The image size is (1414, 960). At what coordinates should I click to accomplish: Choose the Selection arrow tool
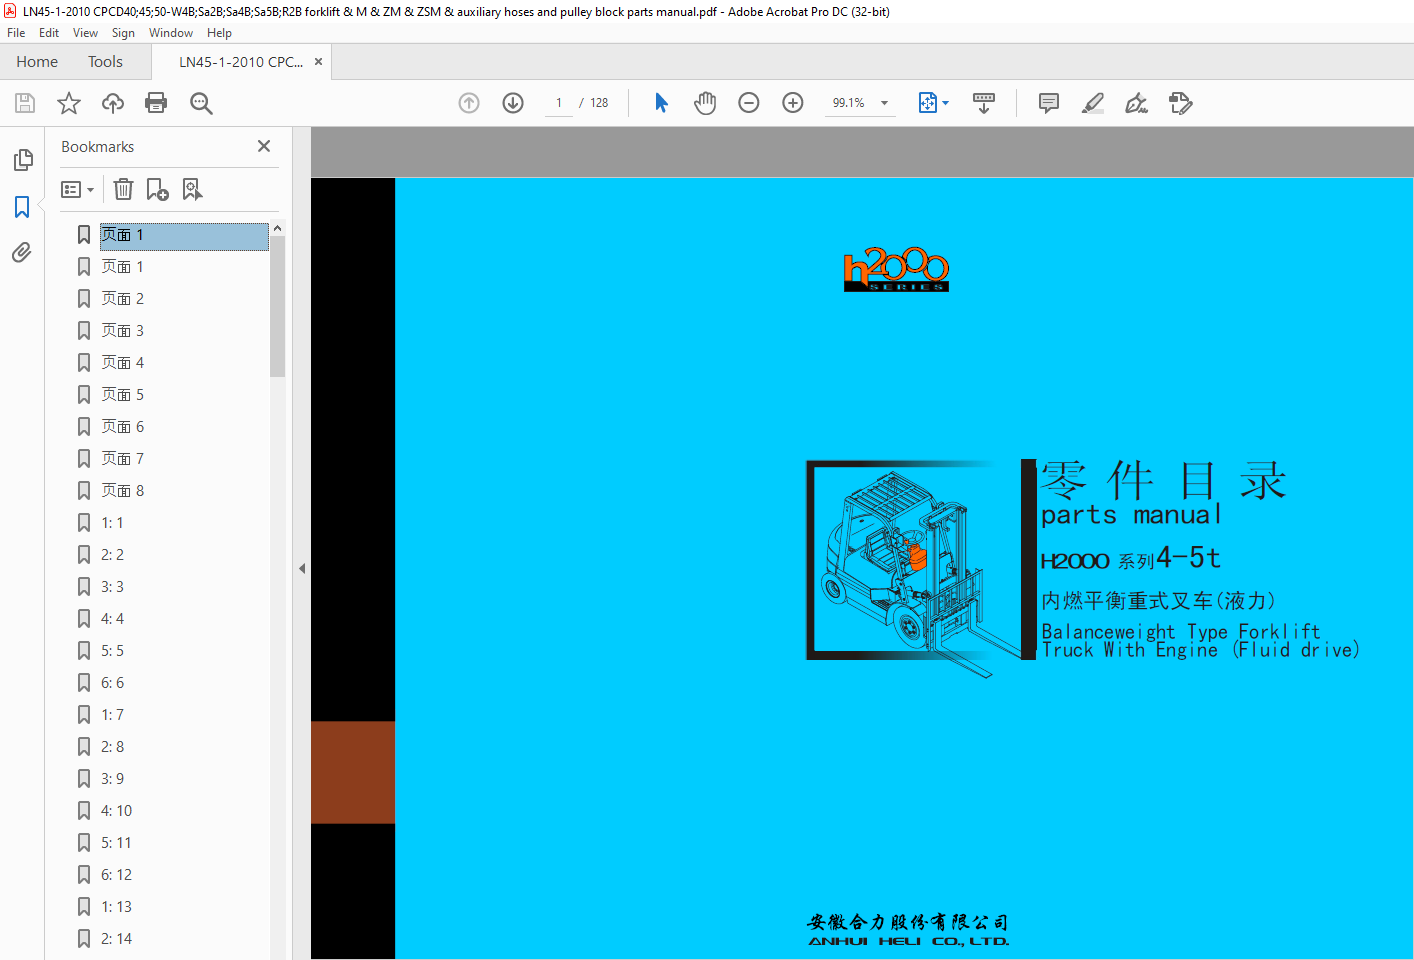pyautogui.click(x=661, y=103)
